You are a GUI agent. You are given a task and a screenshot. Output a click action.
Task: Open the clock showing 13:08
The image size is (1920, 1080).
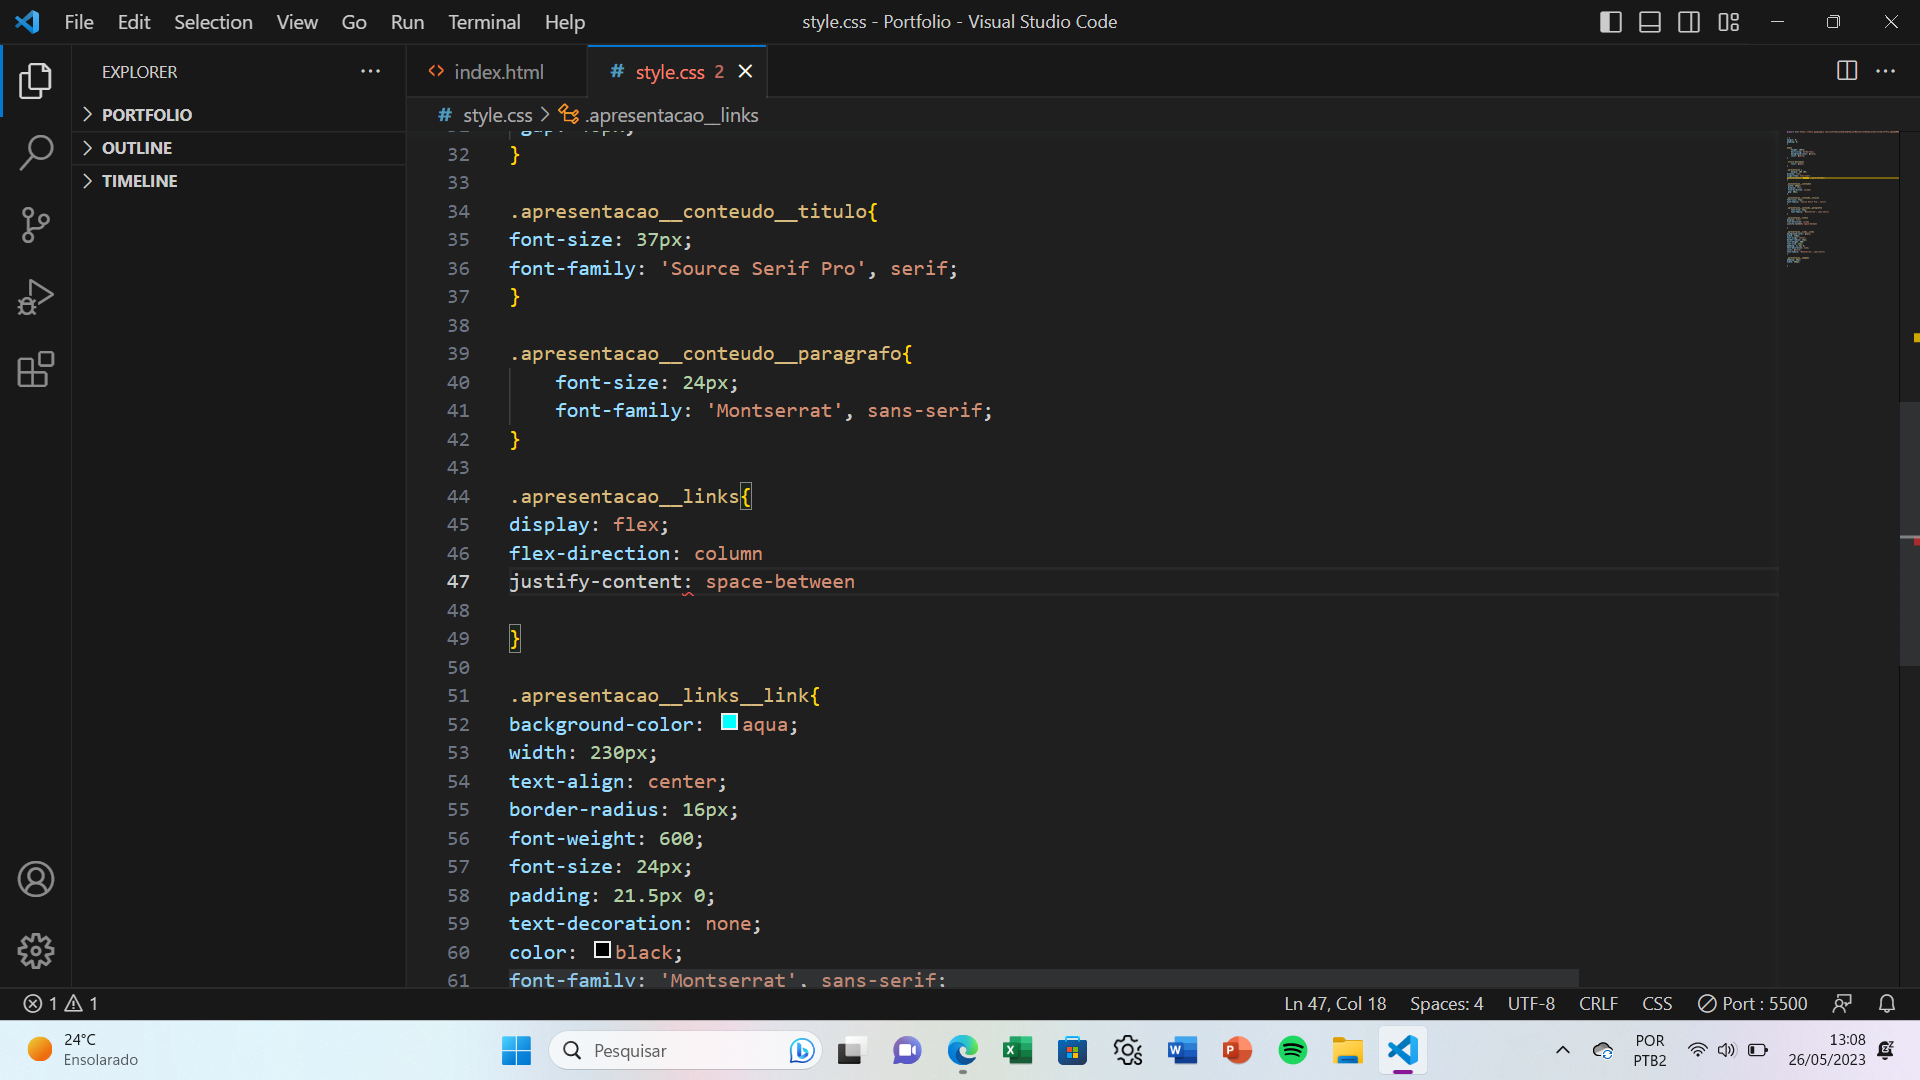(1826, 1051)
